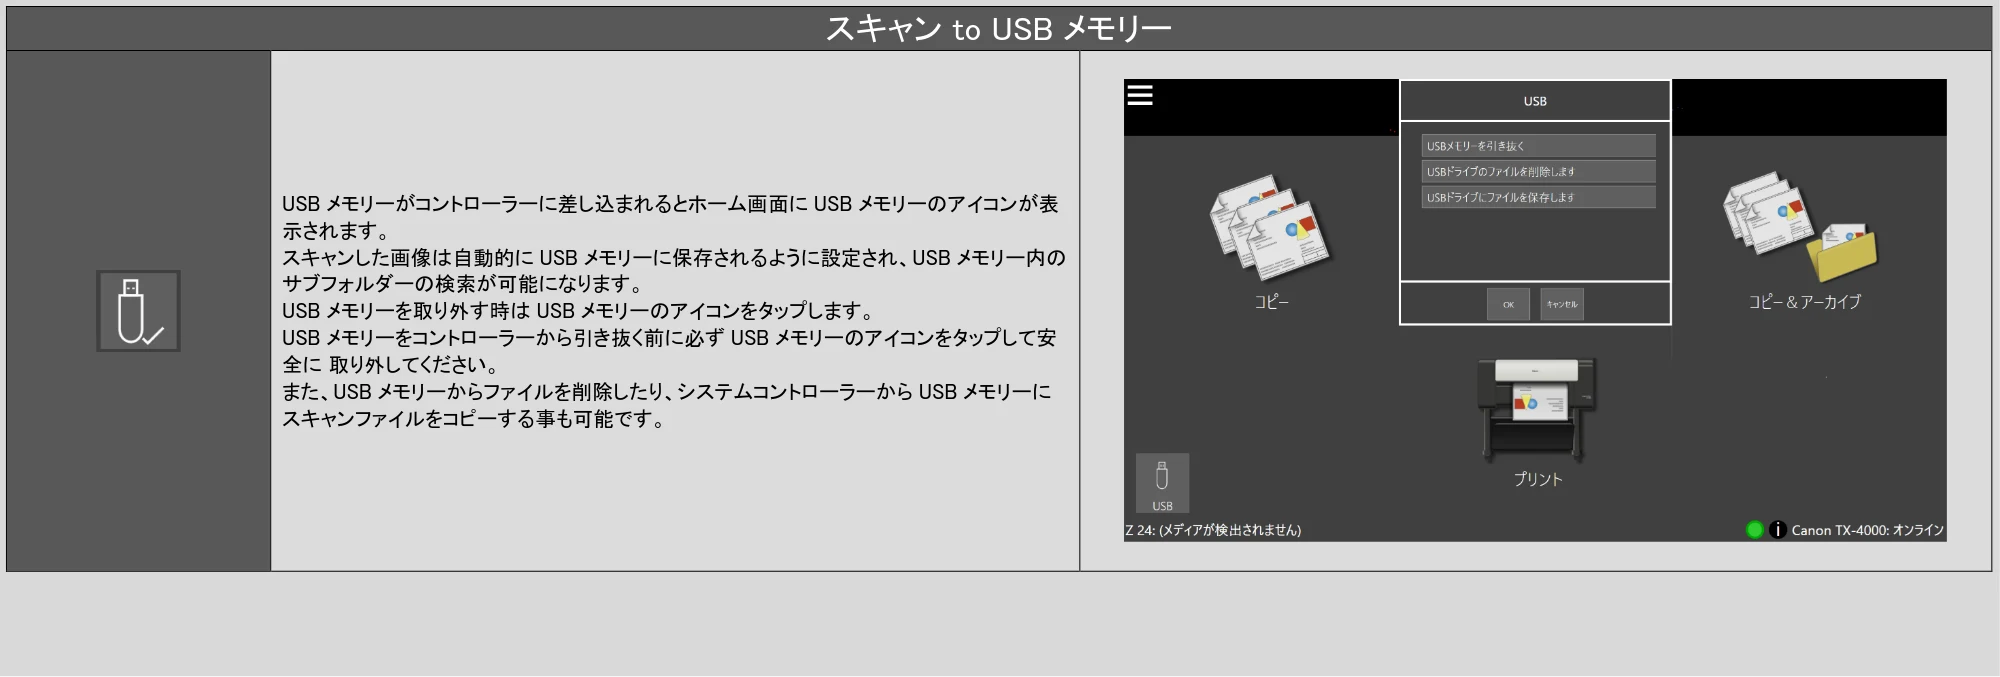
Task: Select USBドライブにファイルを保存します option
Action: pyautogui.click(x=1538, y=198)
